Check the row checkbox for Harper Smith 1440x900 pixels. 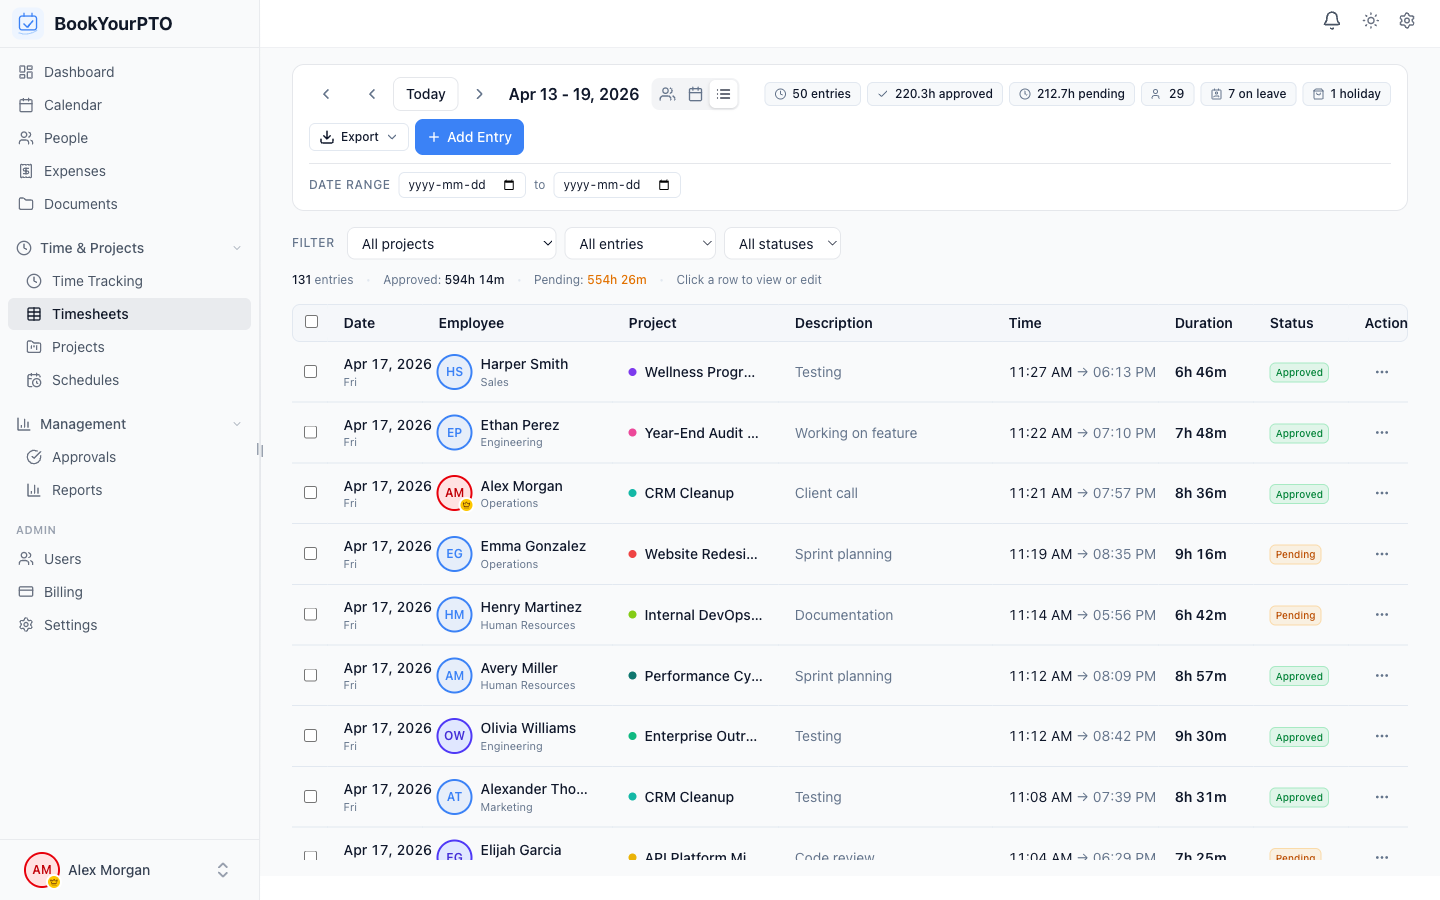tap(310, 372)
